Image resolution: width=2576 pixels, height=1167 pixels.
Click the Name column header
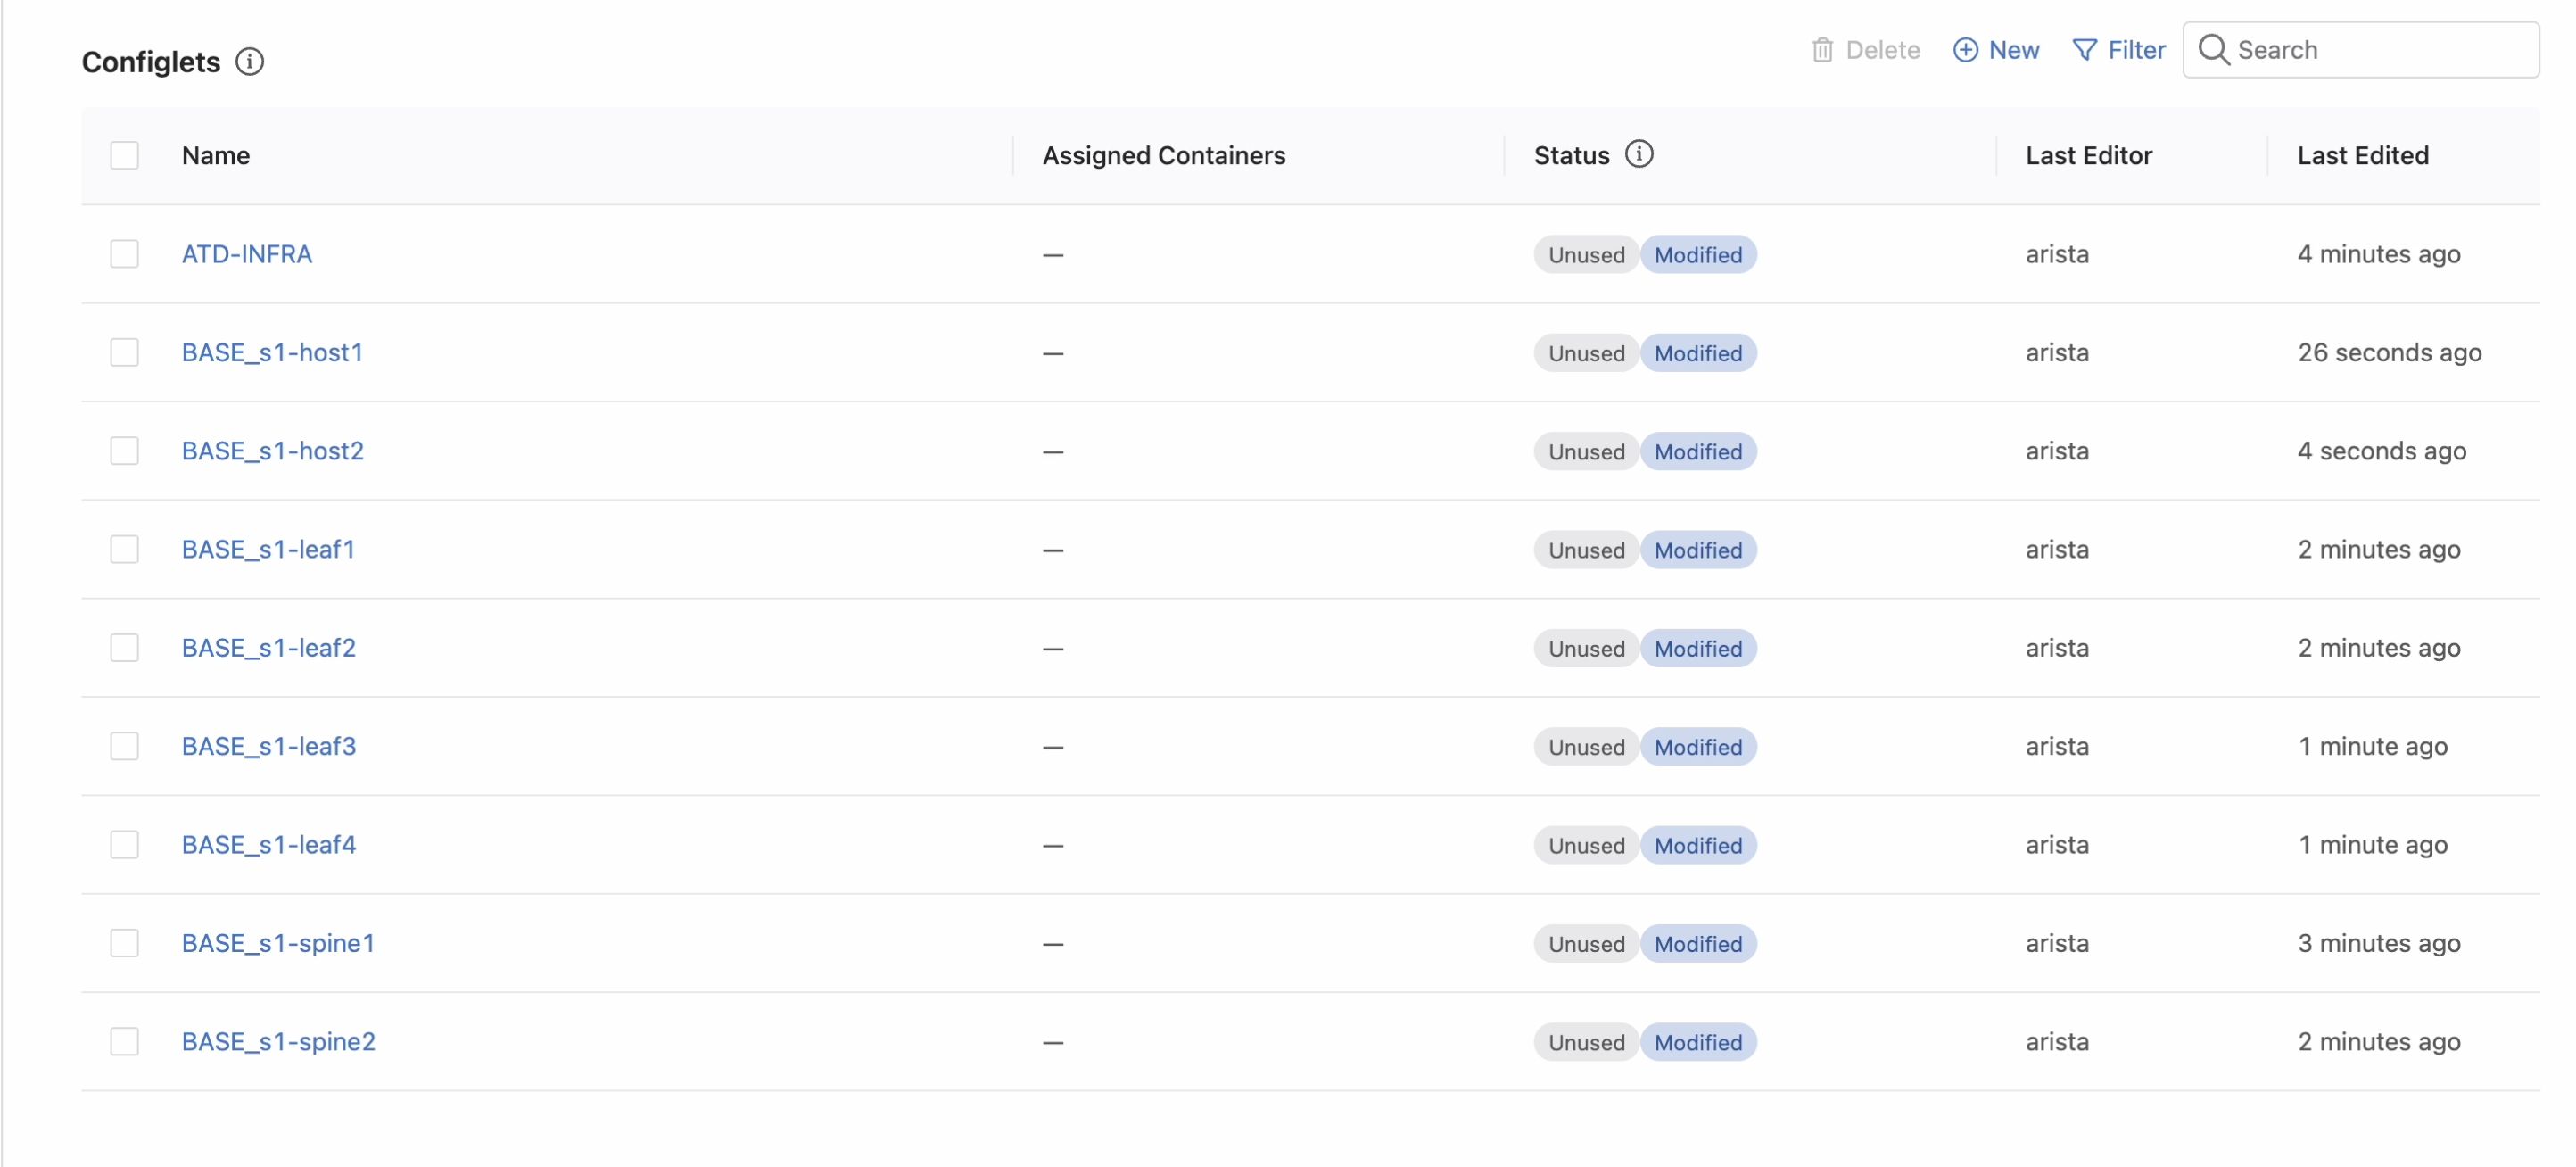pos(216,155)
